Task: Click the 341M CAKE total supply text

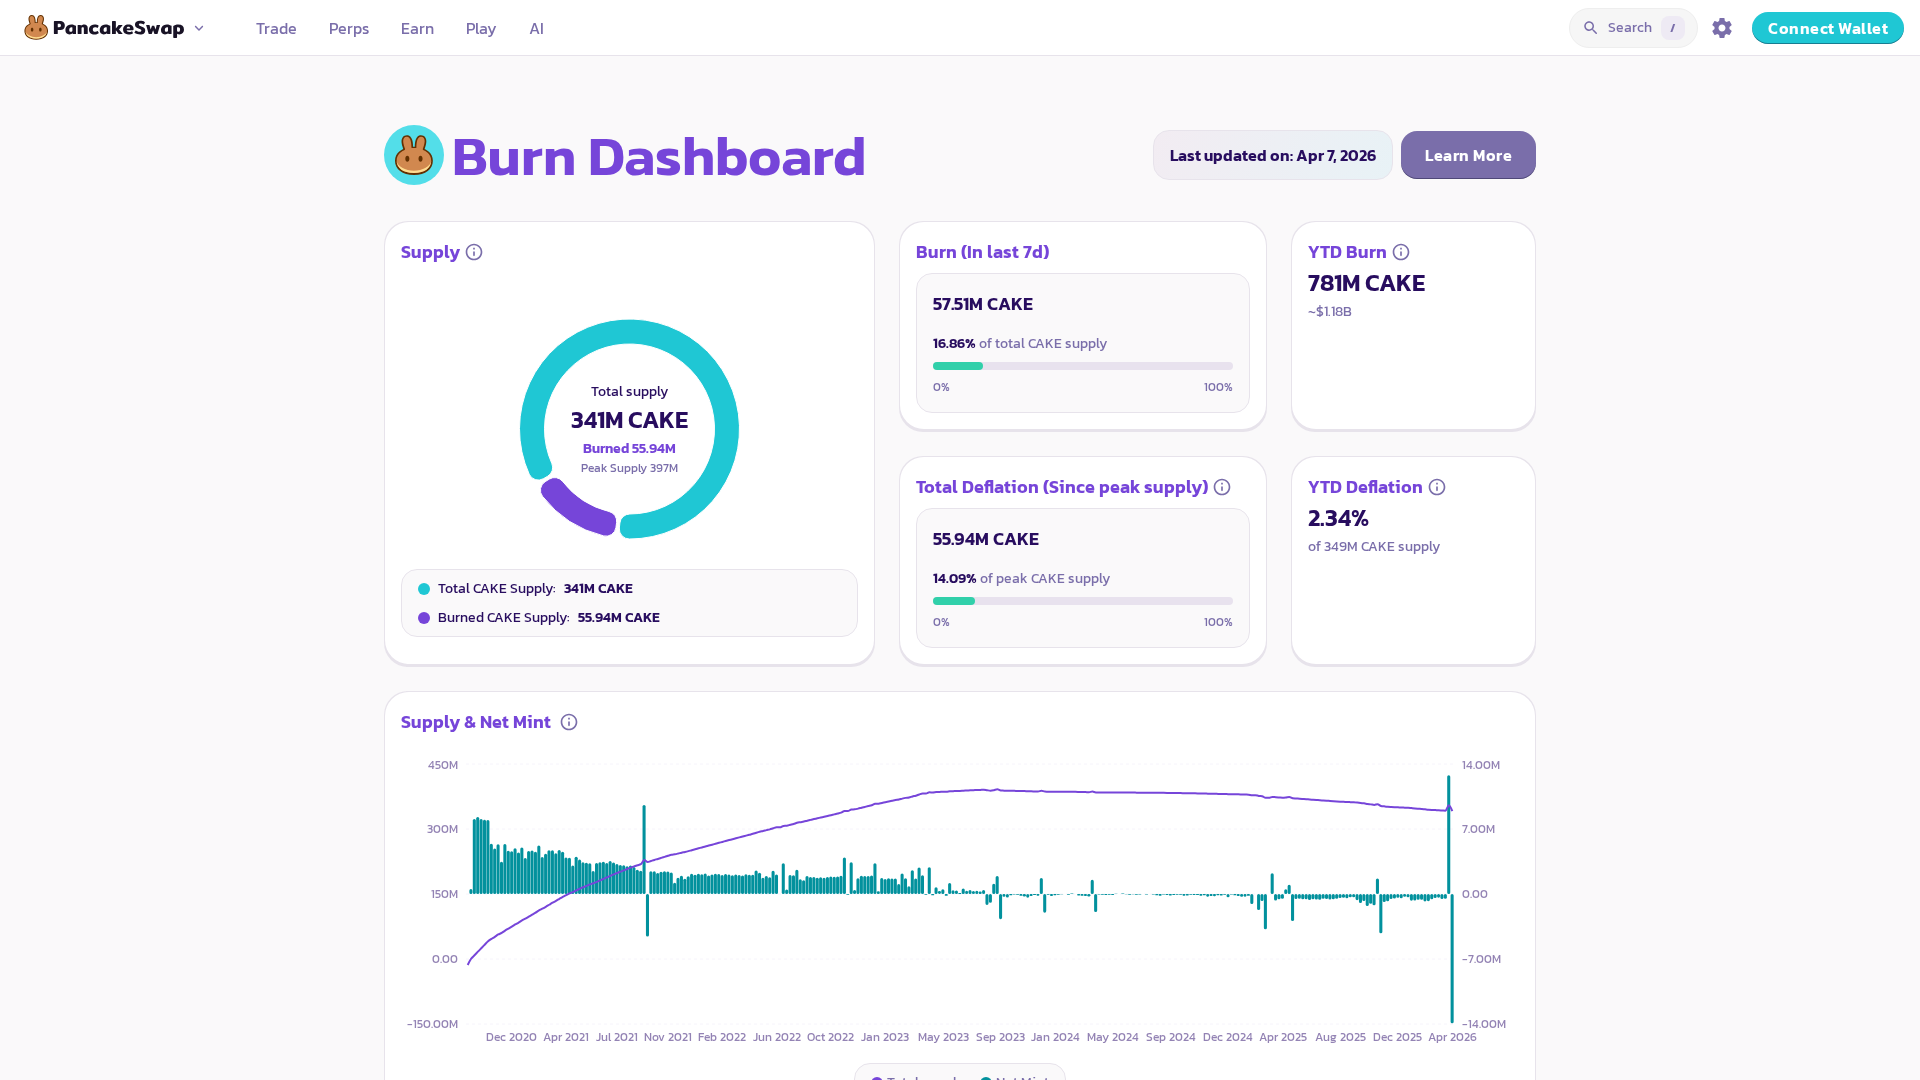Action: (630, 420)
